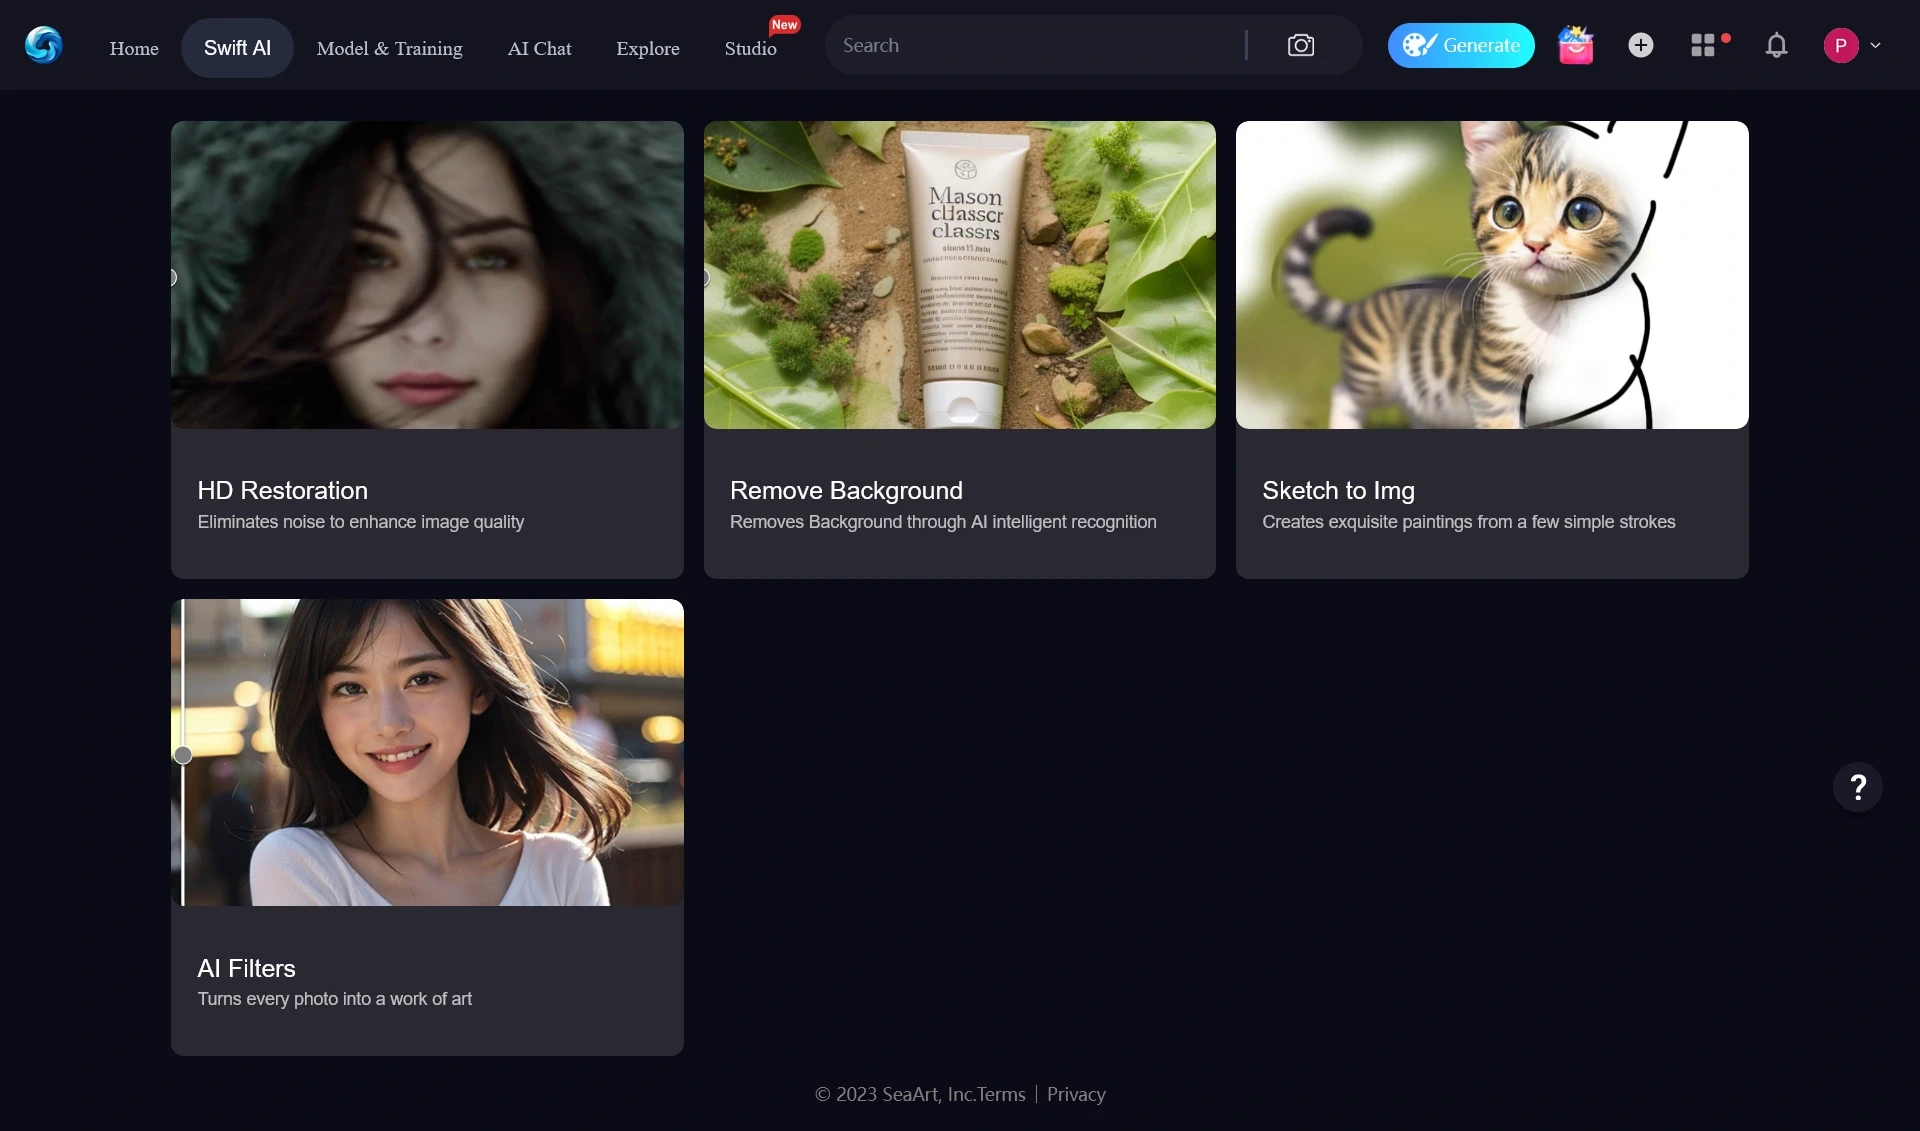
Task: Click the camera search icon
Action: pos(1301,44)
